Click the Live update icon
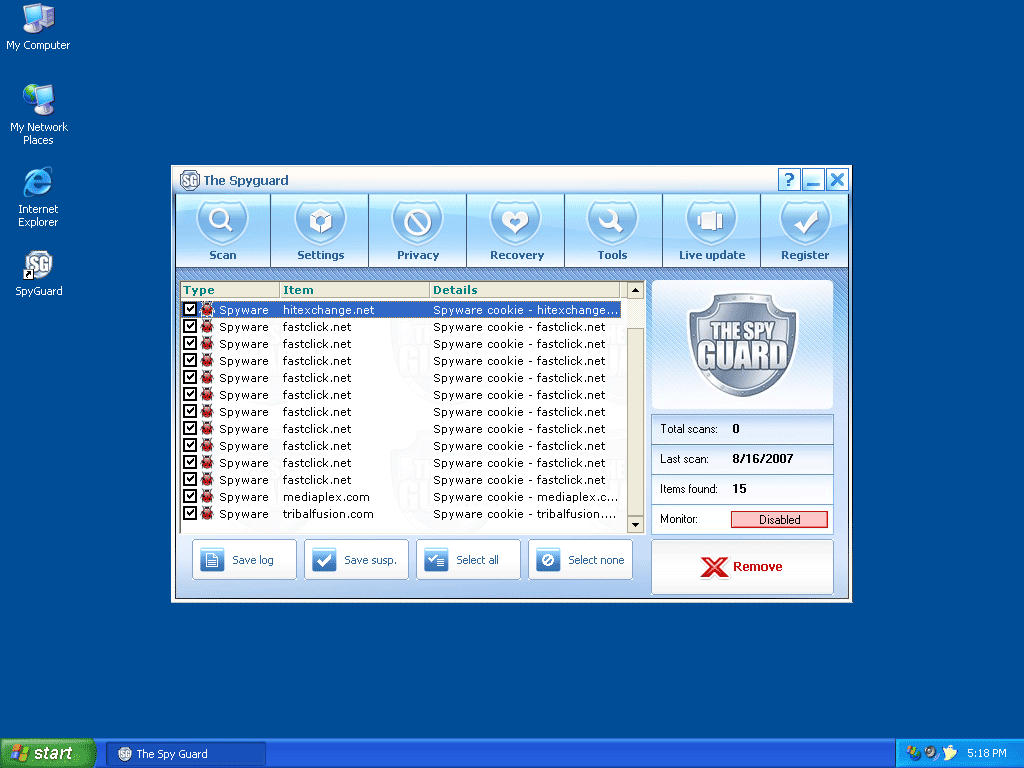Image resolution: width=1024 pixels, height=768 pixels. coord(711,222)
